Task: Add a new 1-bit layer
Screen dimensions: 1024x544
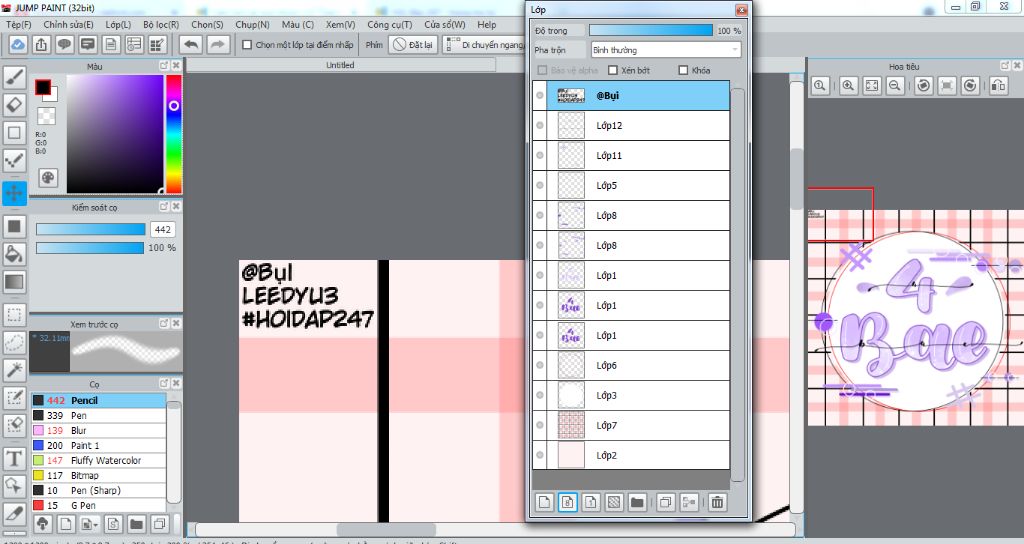Action: pos(590,502)
